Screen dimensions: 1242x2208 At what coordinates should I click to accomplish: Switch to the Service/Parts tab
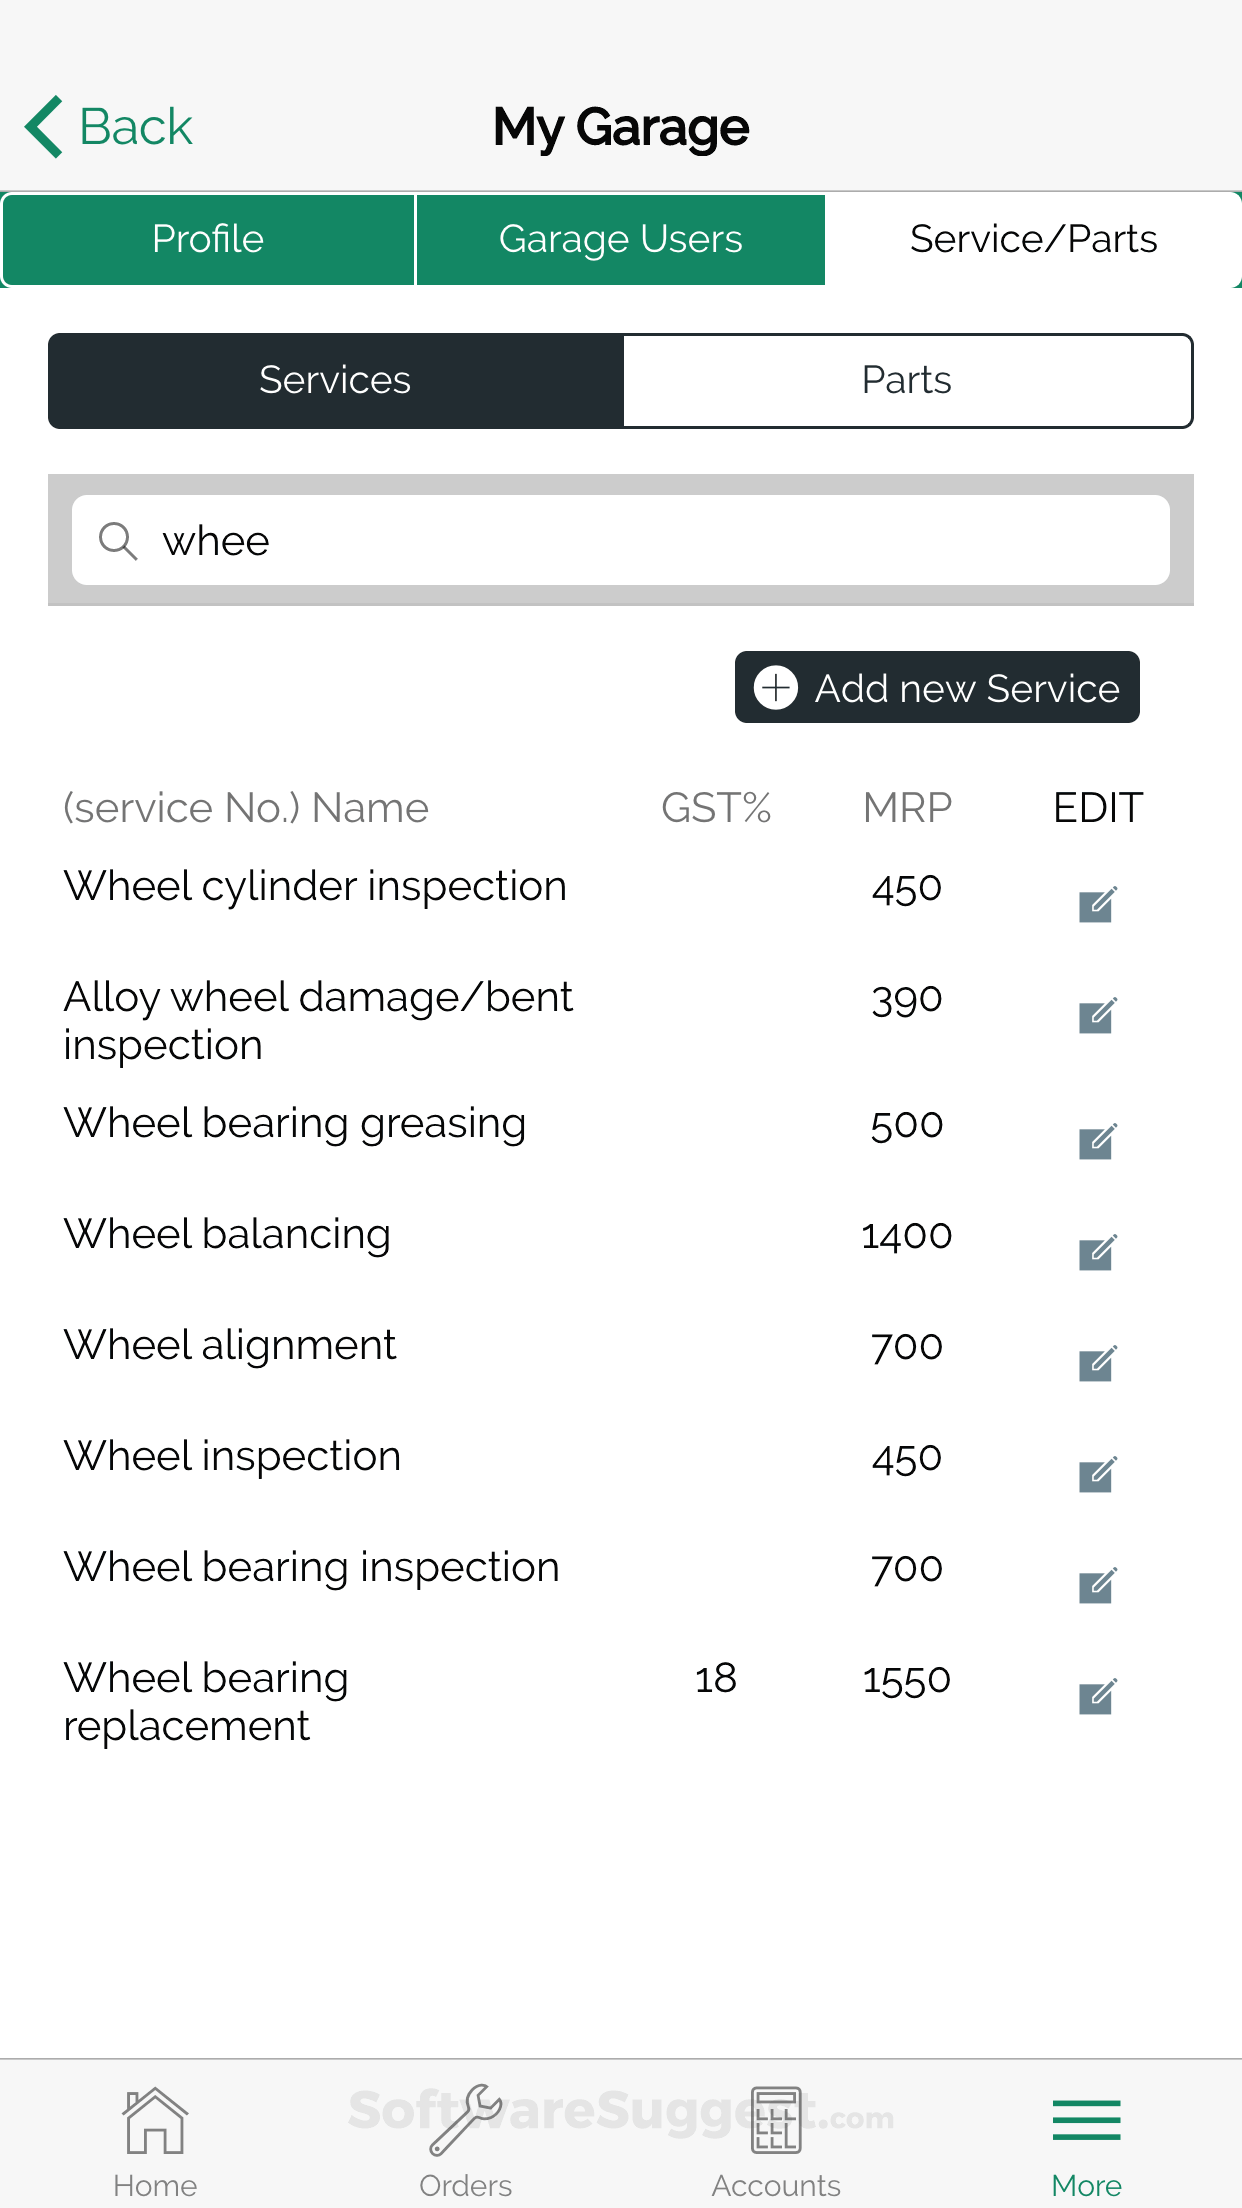click(x=1032, y=239)
